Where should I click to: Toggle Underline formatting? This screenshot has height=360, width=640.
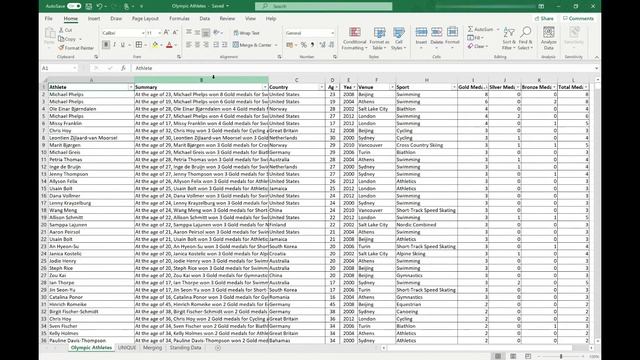122,45
